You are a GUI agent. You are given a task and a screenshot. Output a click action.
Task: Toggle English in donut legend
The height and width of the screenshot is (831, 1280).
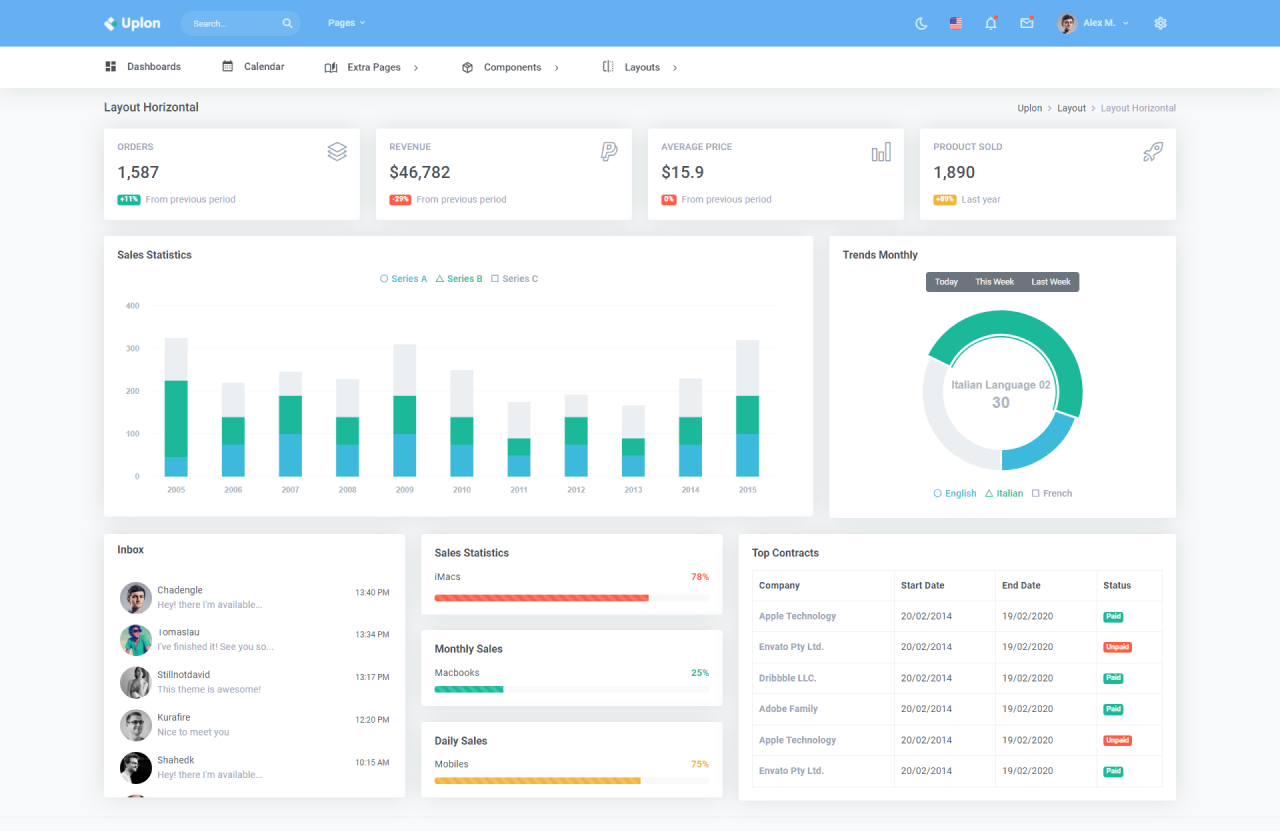coord(955,493)
